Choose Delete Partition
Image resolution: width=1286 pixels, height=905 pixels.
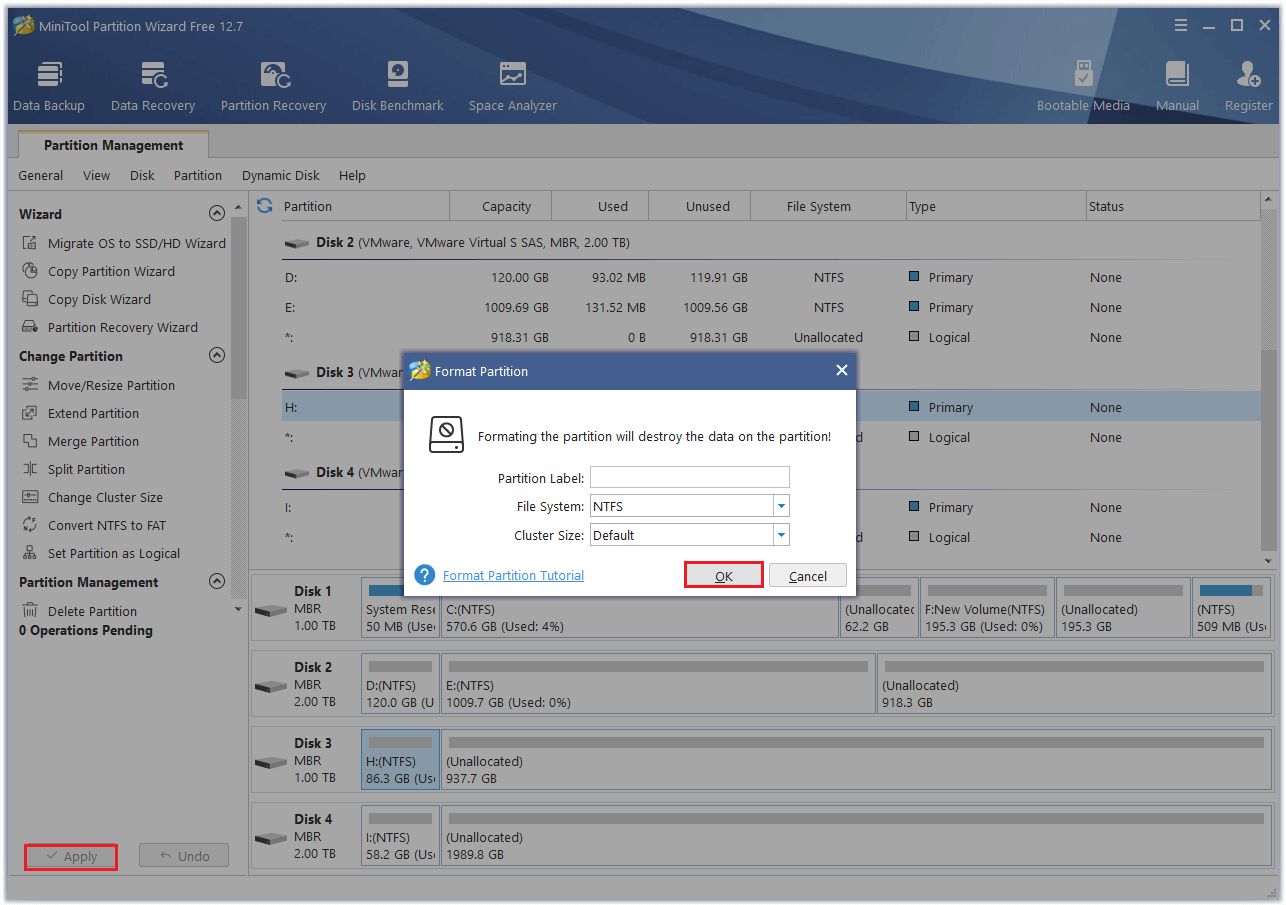(79, 611)
